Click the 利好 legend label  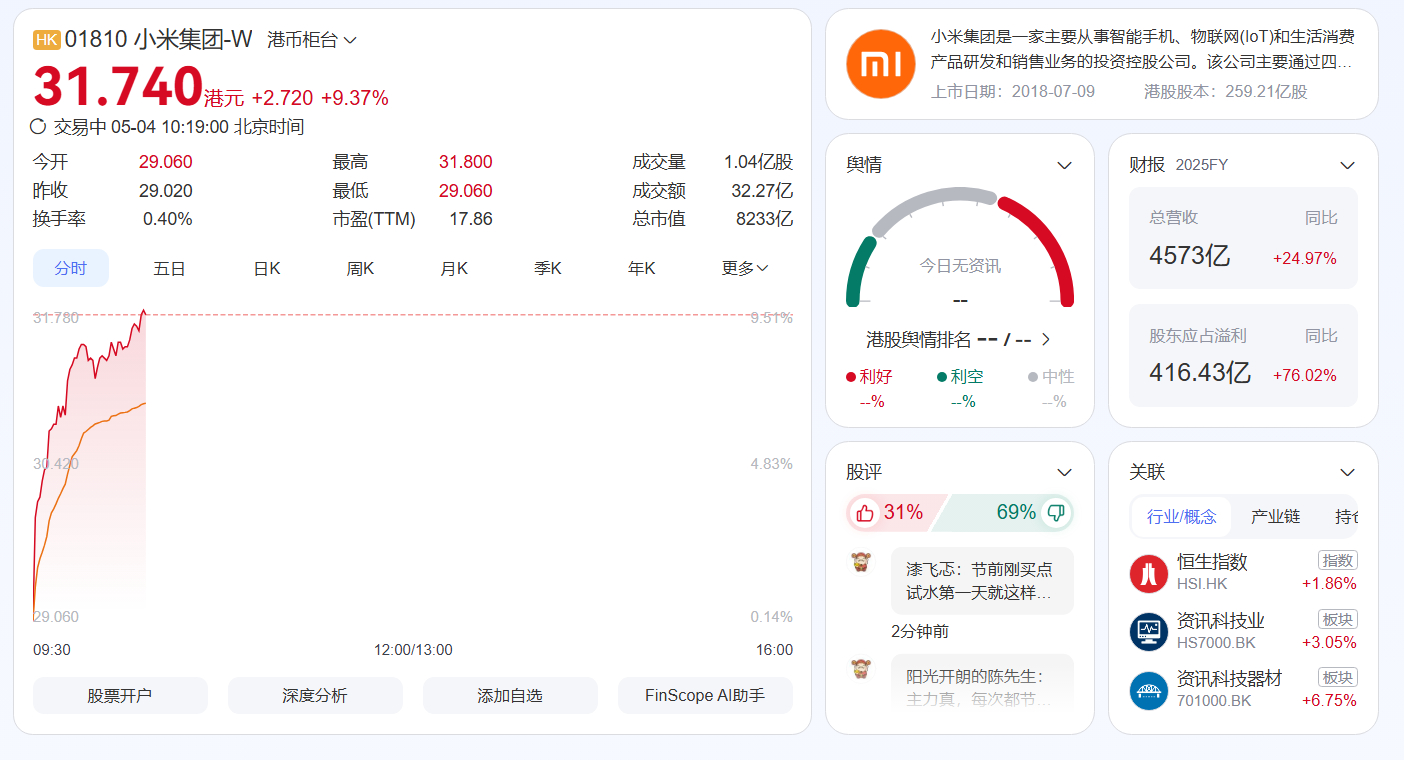(869, 377)
